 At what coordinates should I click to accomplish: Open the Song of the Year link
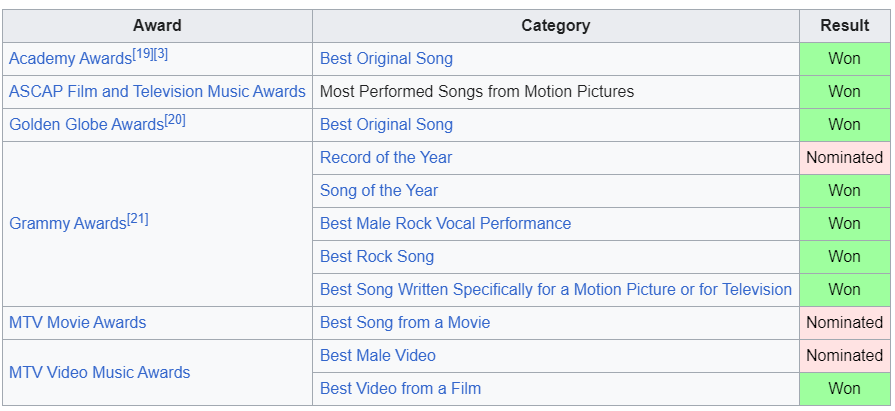tap(379, 190)
